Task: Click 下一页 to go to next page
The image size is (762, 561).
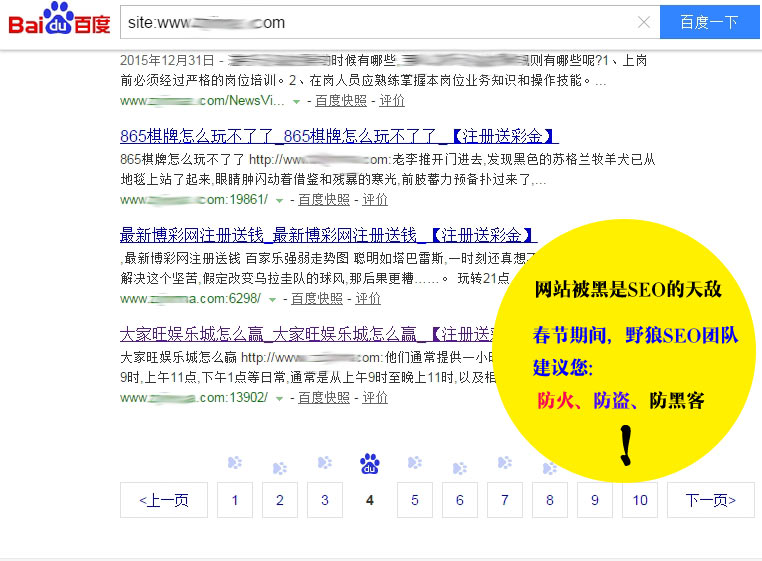Action: (711, 500)
